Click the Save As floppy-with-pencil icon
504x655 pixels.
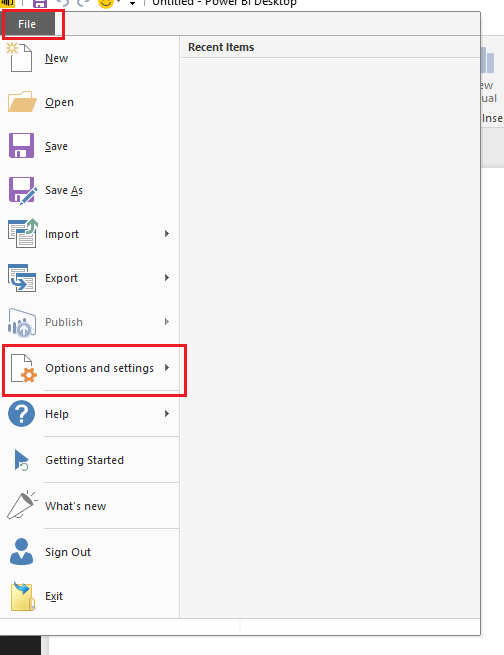[23, 190]
